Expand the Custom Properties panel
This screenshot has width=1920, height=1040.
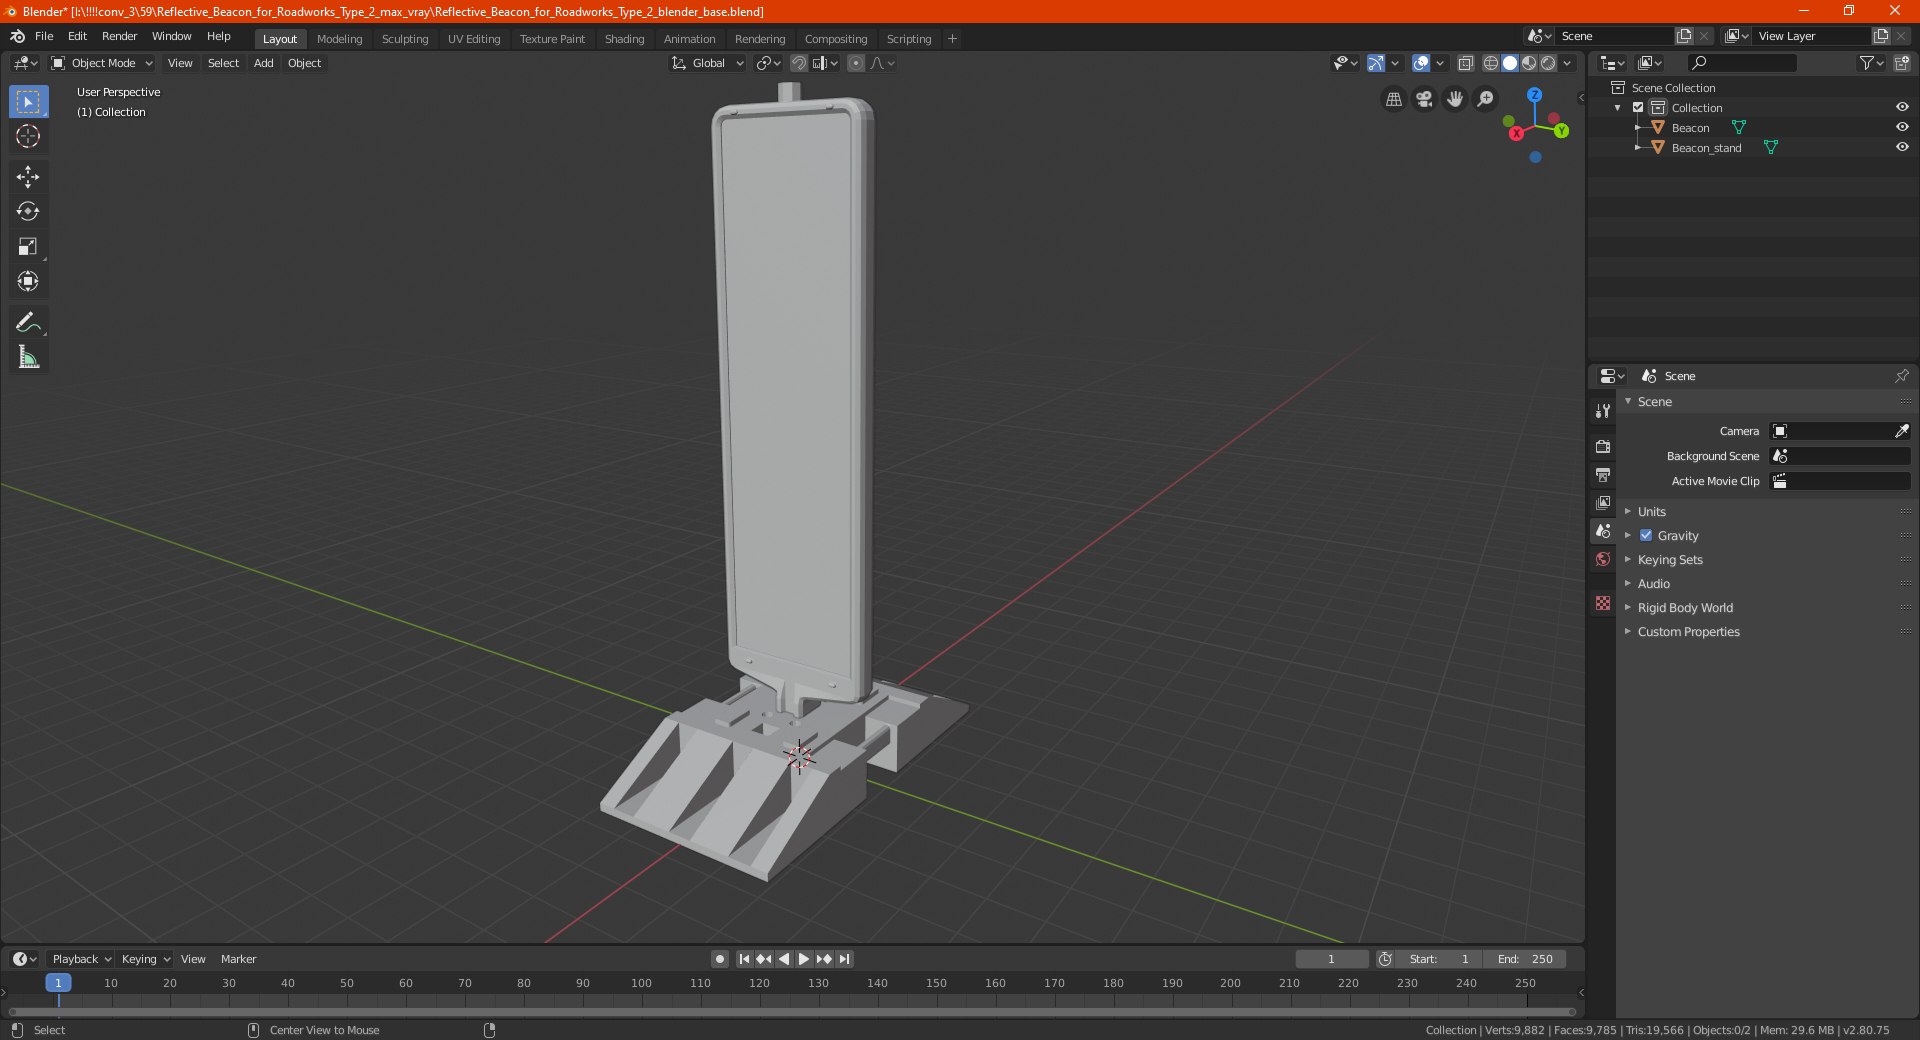[x=1688, y=631]
